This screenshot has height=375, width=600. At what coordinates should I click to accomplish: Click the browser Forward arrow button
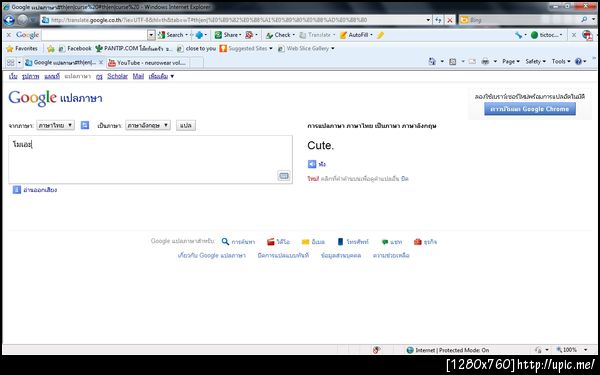coord(23,20)
